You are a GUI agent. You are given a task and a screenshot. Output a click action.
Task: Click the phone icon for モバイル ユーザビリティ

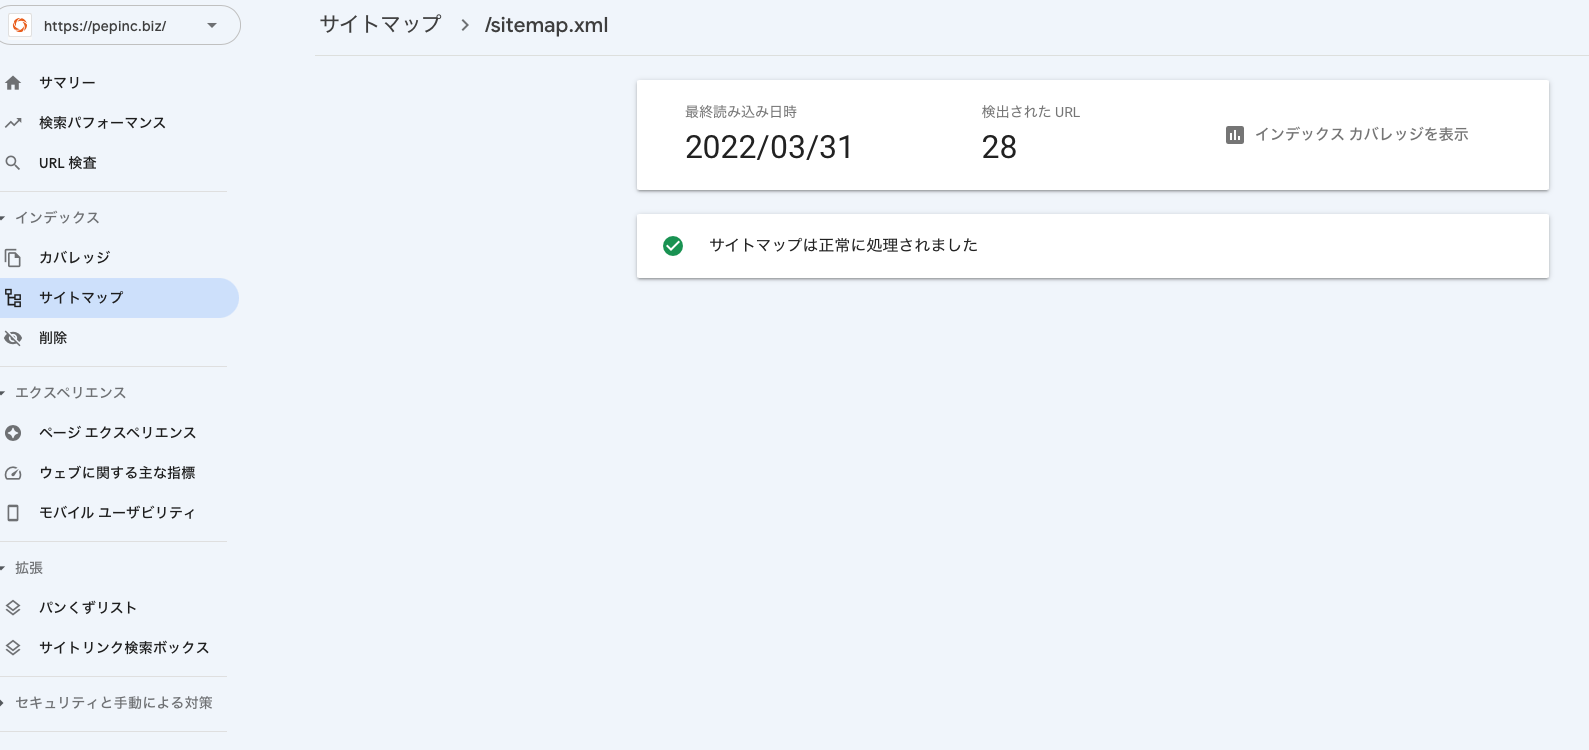tap(13, 513)
